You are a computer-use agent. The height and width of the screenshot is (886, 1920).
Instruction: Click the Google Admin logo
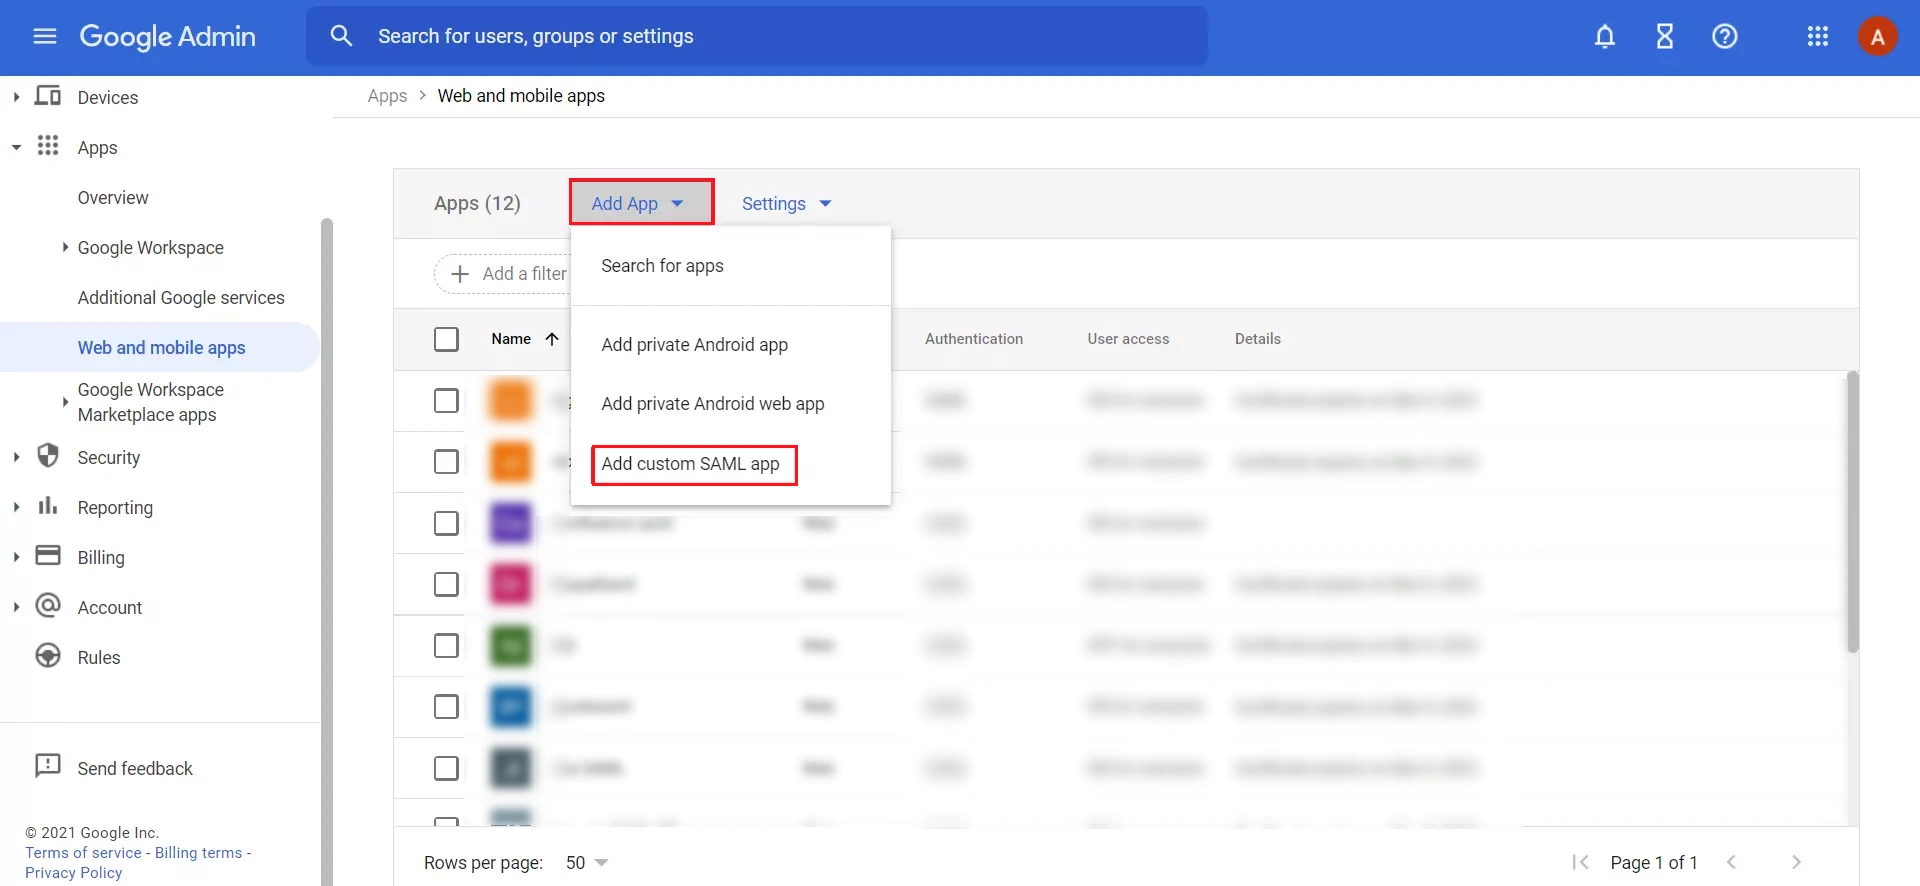[167, 37]
